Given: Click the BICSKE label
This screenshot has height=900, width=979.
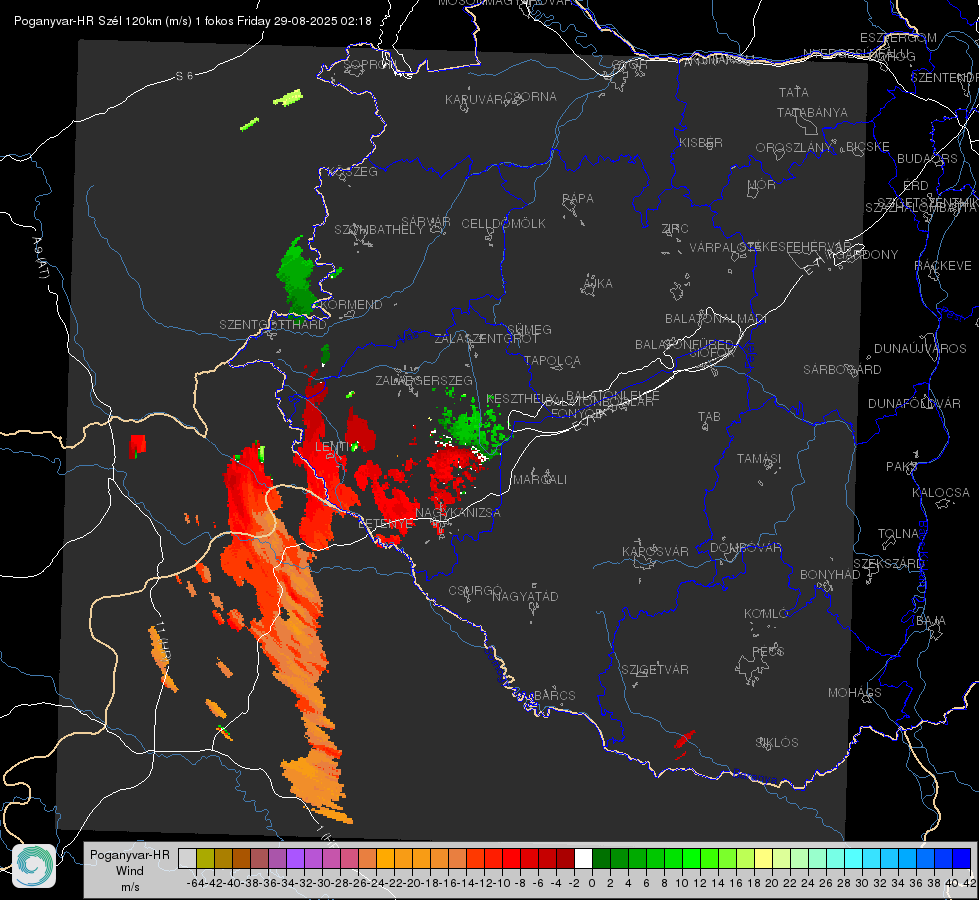Looking at the screenshot, I should pos(868,147).
